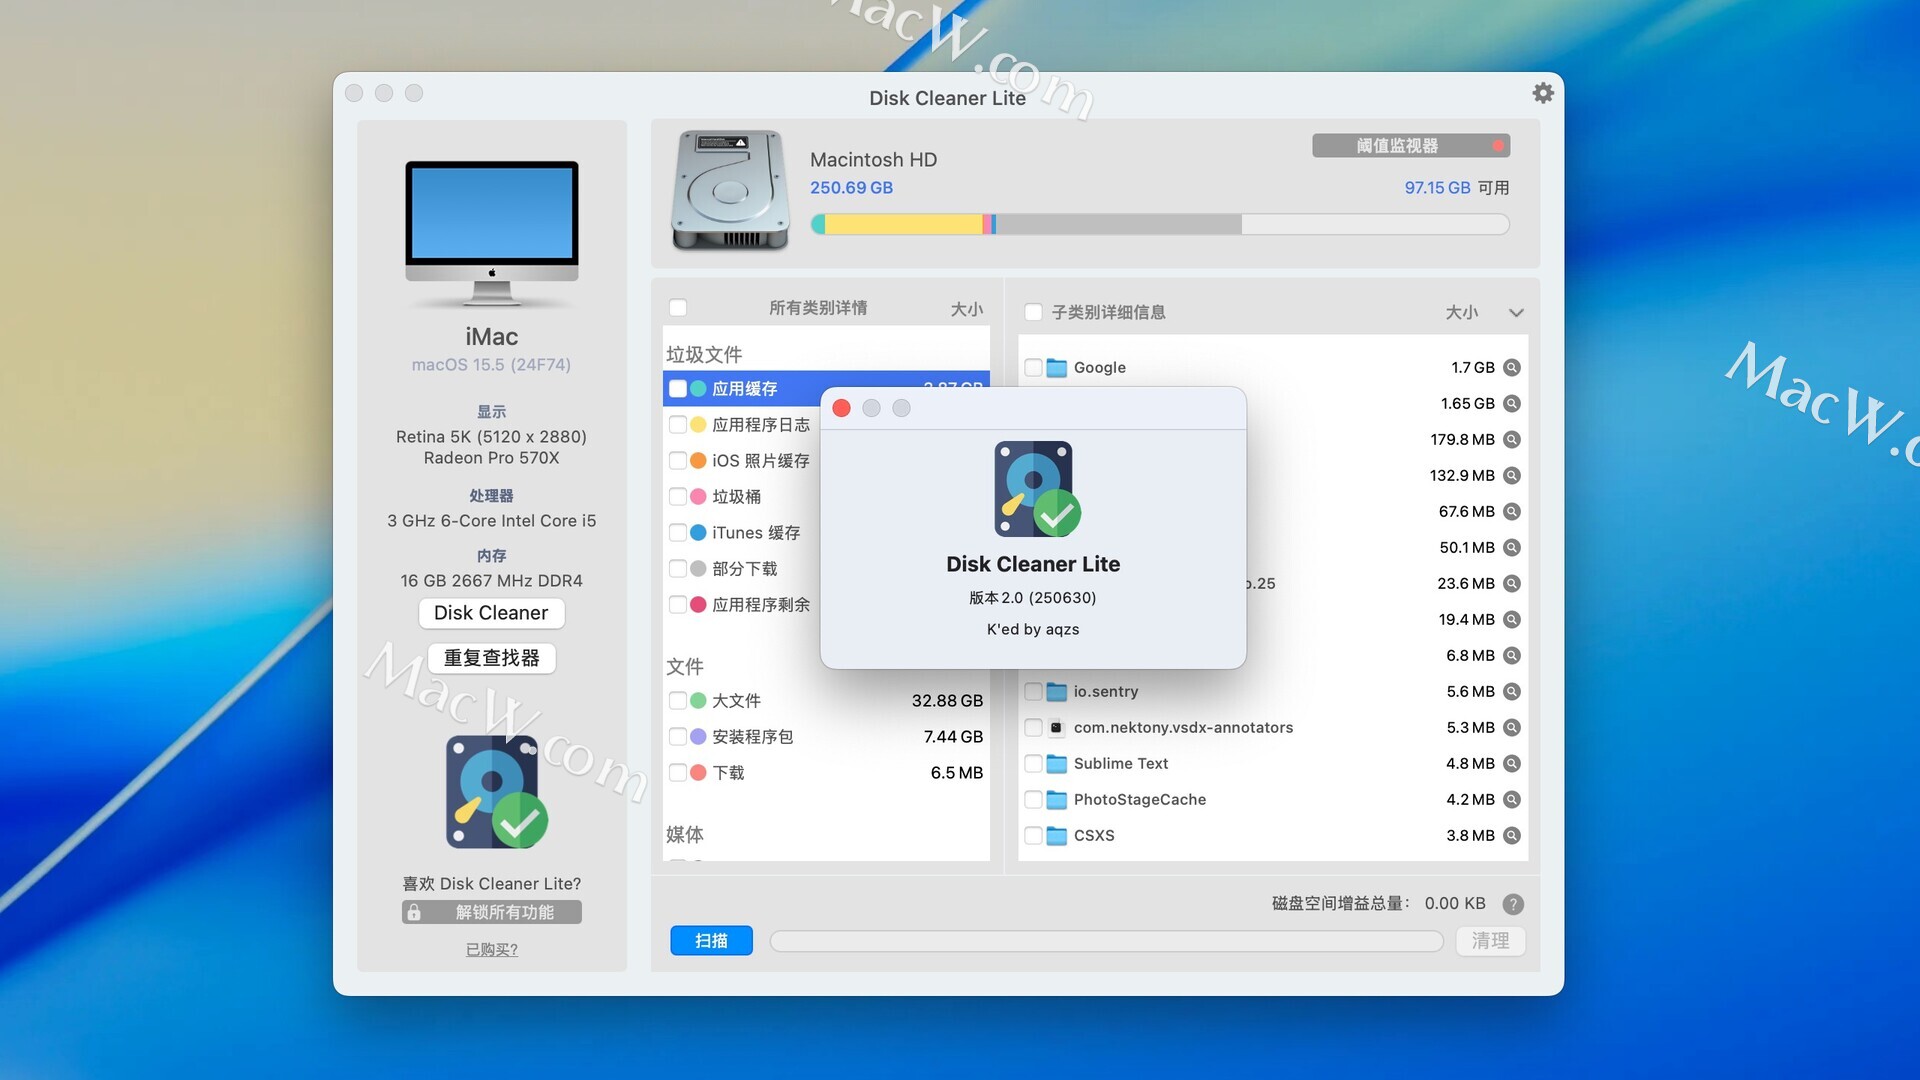The height and width of the screenshot is (1080, 1920).
Task: Check the CSXS checkbox
Action: point(1034,836)
